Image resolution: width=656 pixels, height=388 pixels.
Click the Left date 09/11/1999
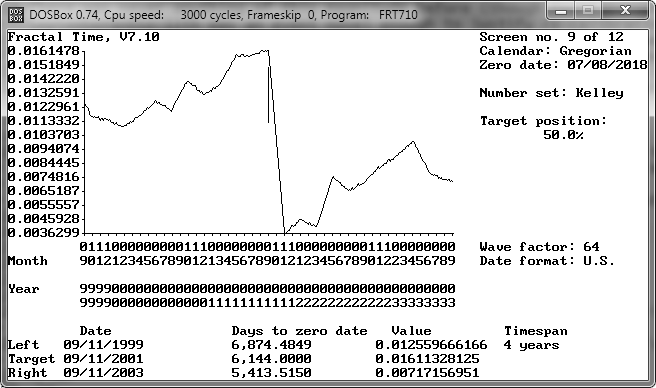[x=103, y=345]
